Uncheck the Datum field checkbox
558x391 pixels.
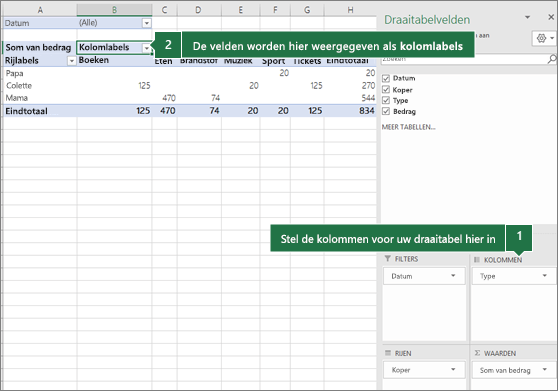coord(386,78)
